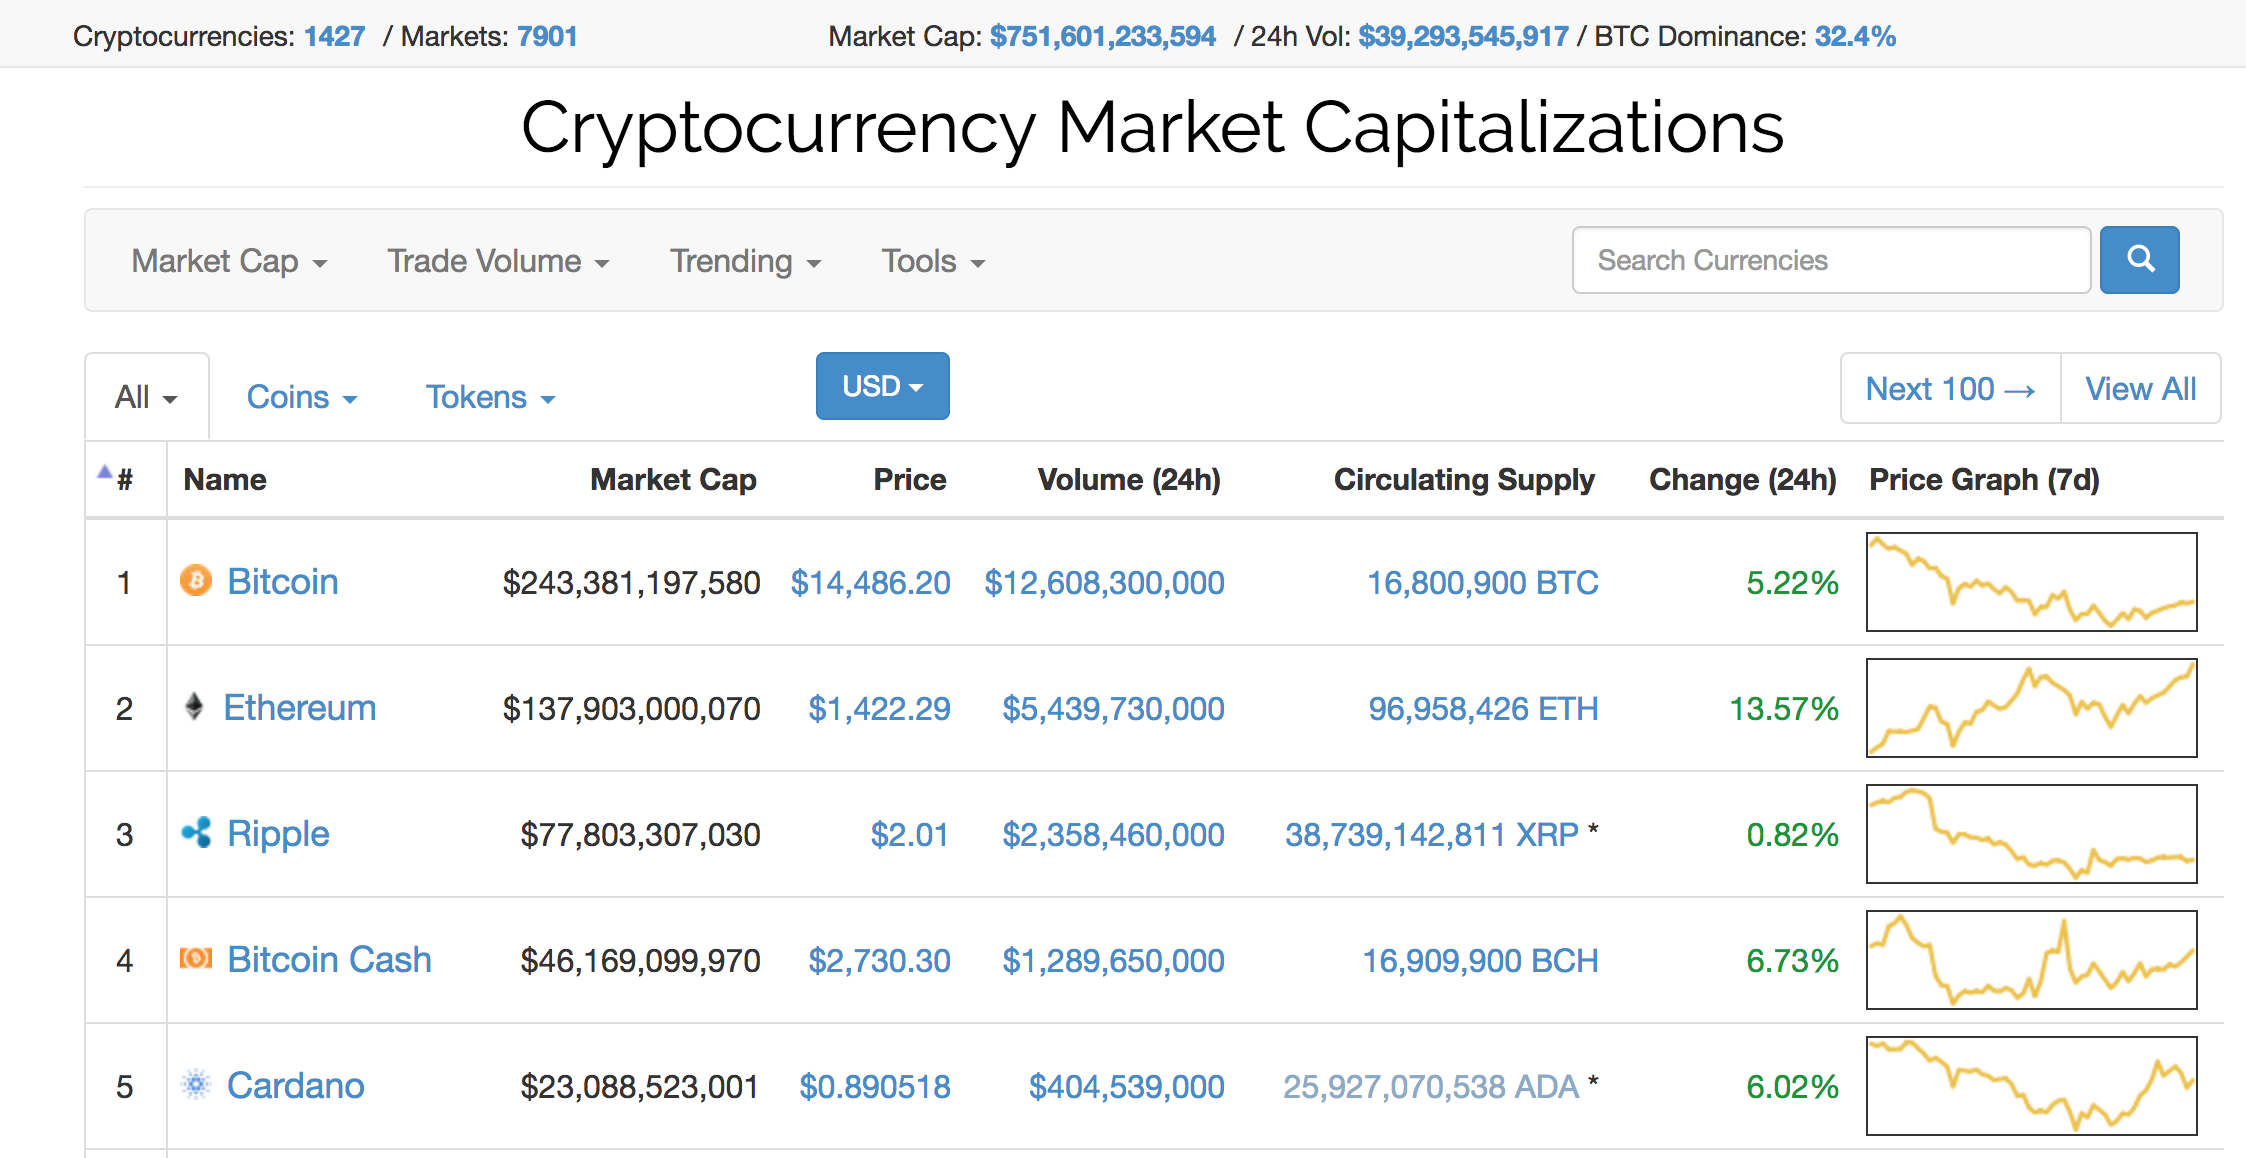Click Cardano price $0.890518

(874, 1086)
